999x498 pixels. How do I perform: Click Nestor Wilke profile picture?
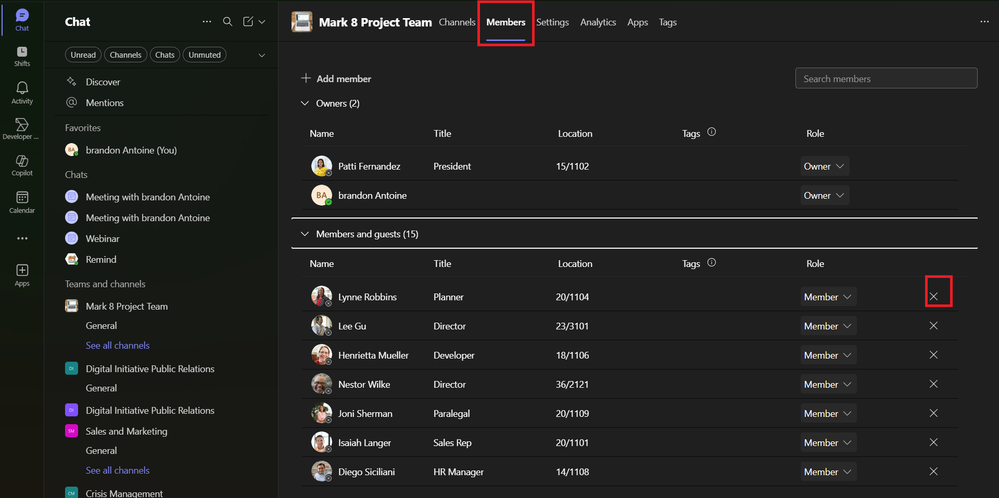coord(322,384)
